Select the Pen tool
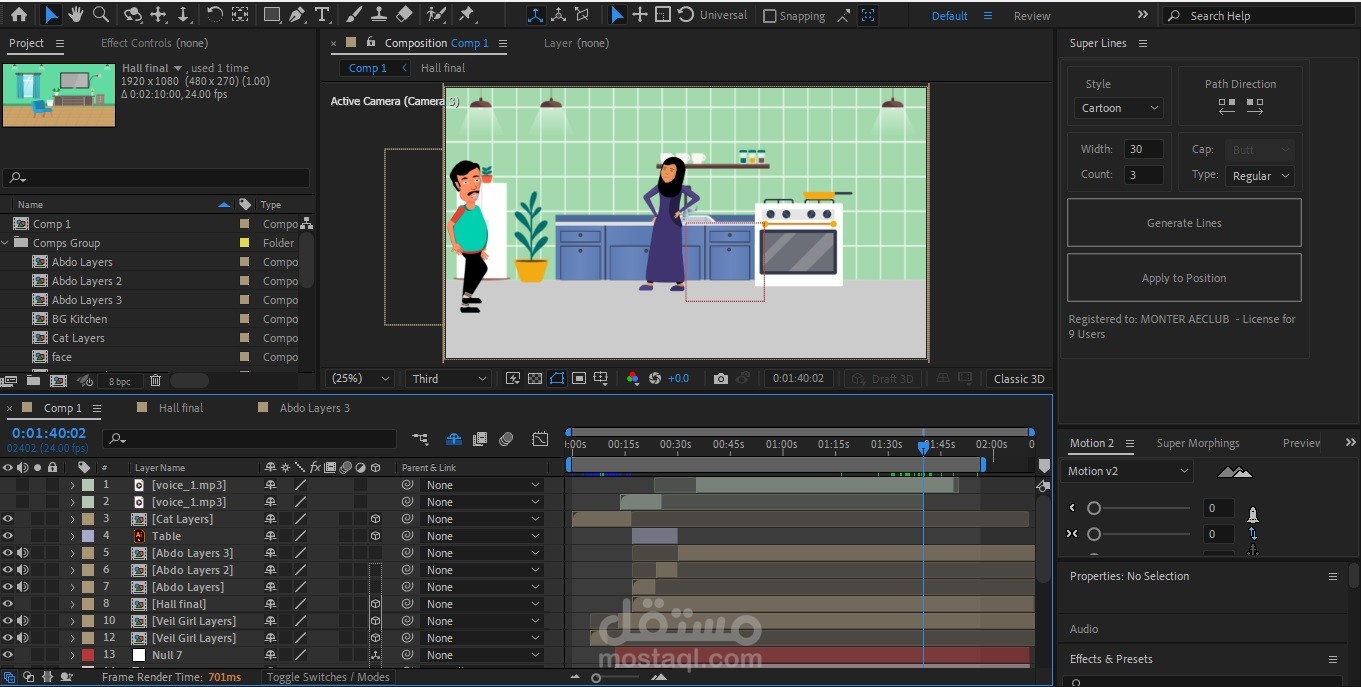 pyautogui.click(x=297, y=15)
